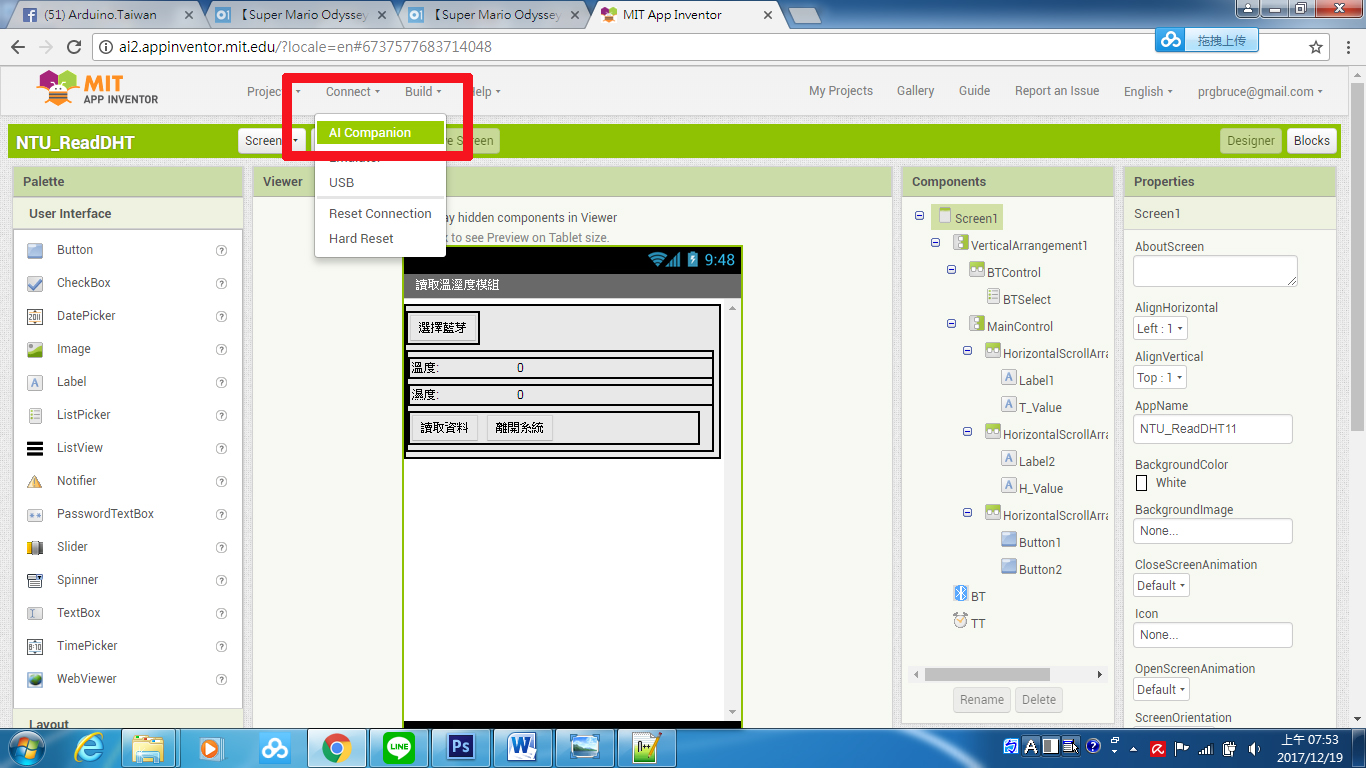
Task: Open the Guide link
Action: [974, 91]
